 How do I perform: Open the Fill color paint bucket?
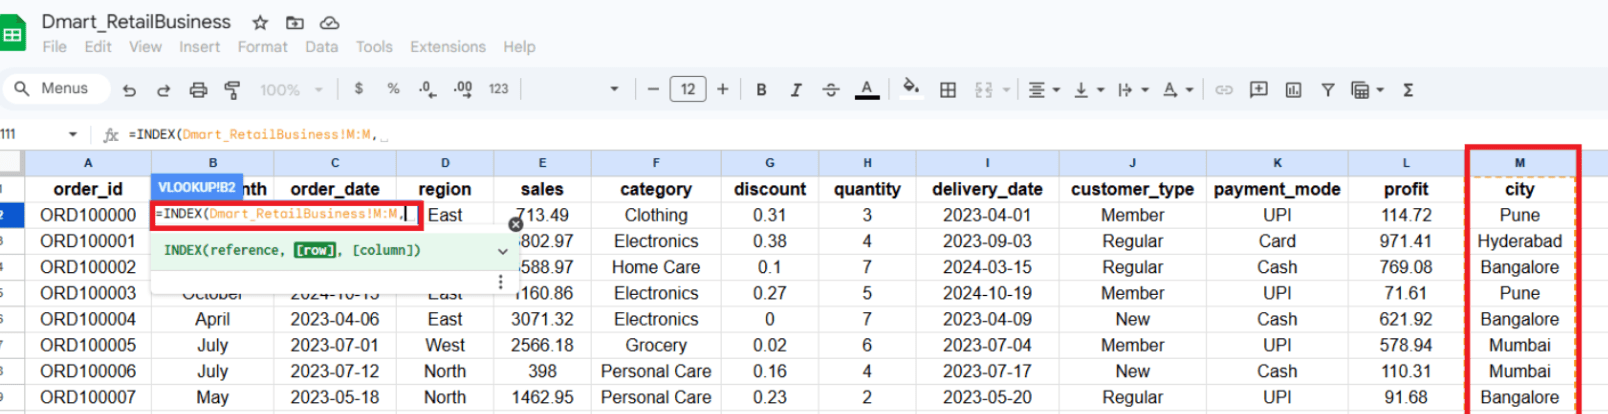tap(910, 89)
